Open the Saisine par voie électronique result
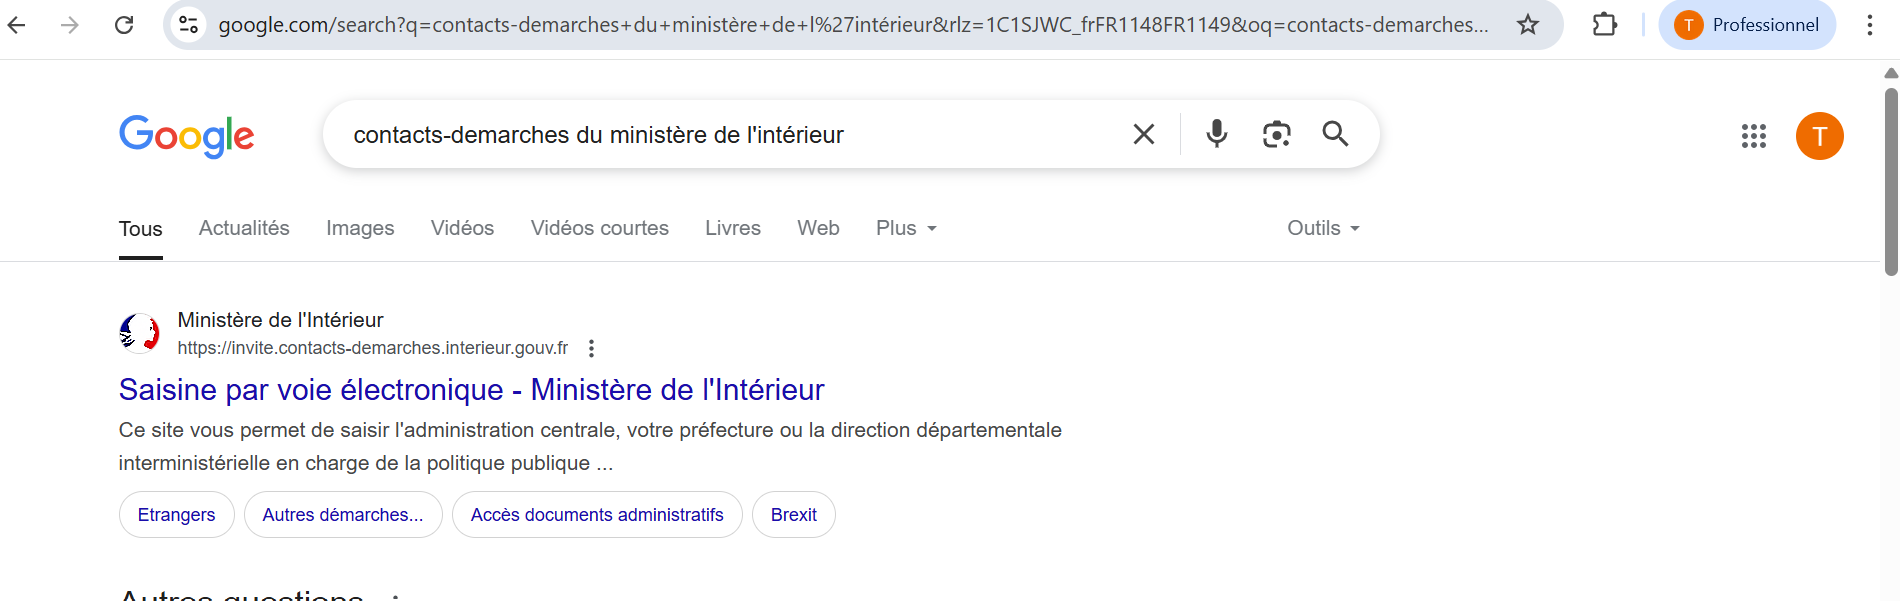 [472, 389]
